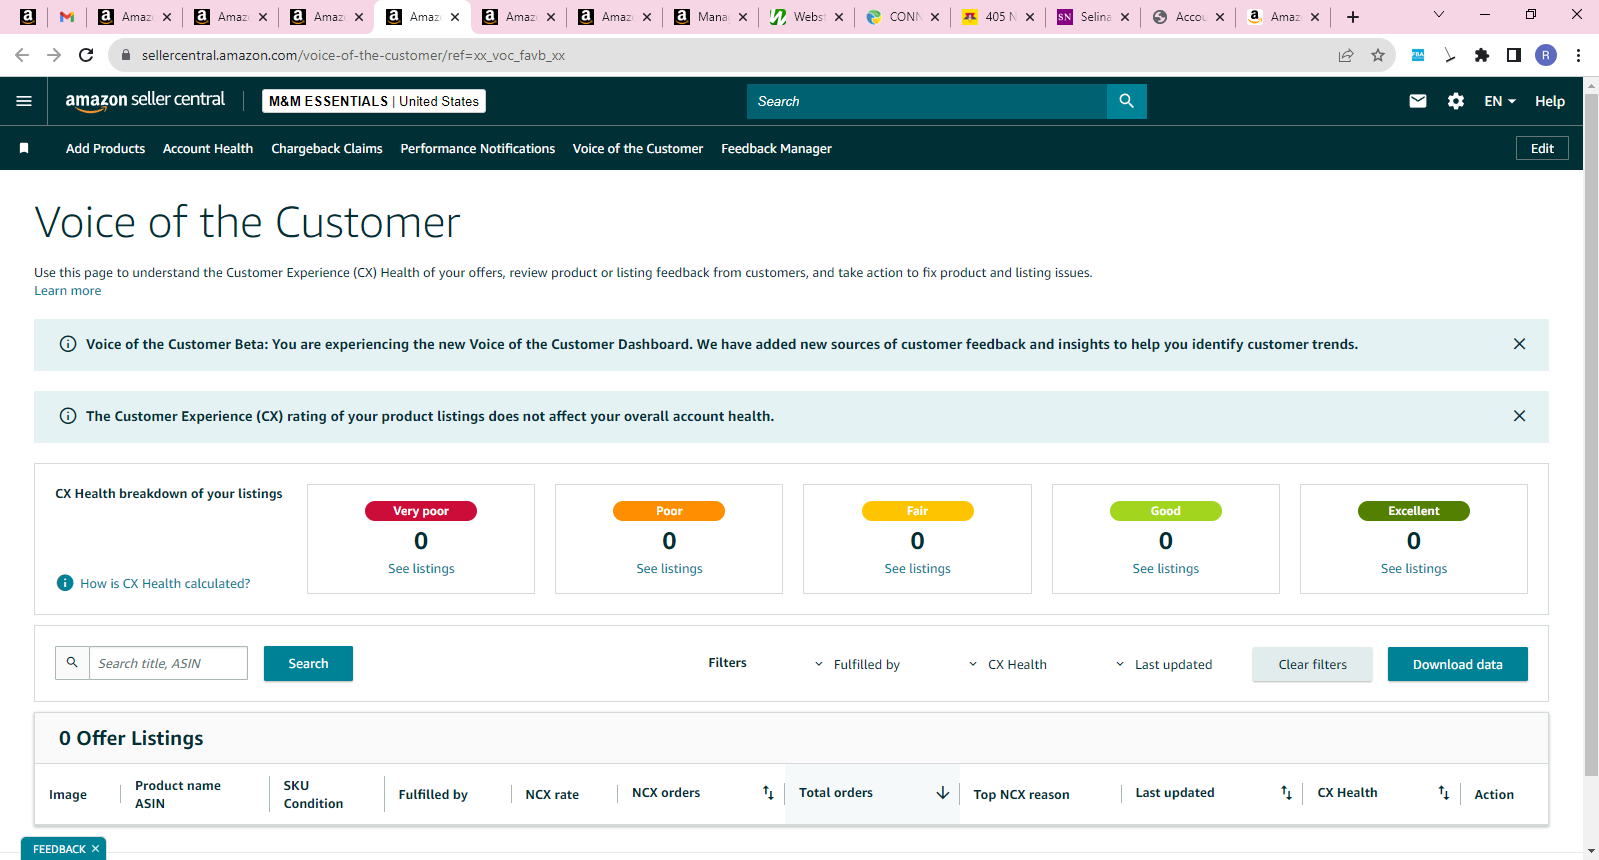Image resolution: width=1599 pixels, height=860 pixels.
Task: Open the settings gear icon
Action: tap(1456, 101)
